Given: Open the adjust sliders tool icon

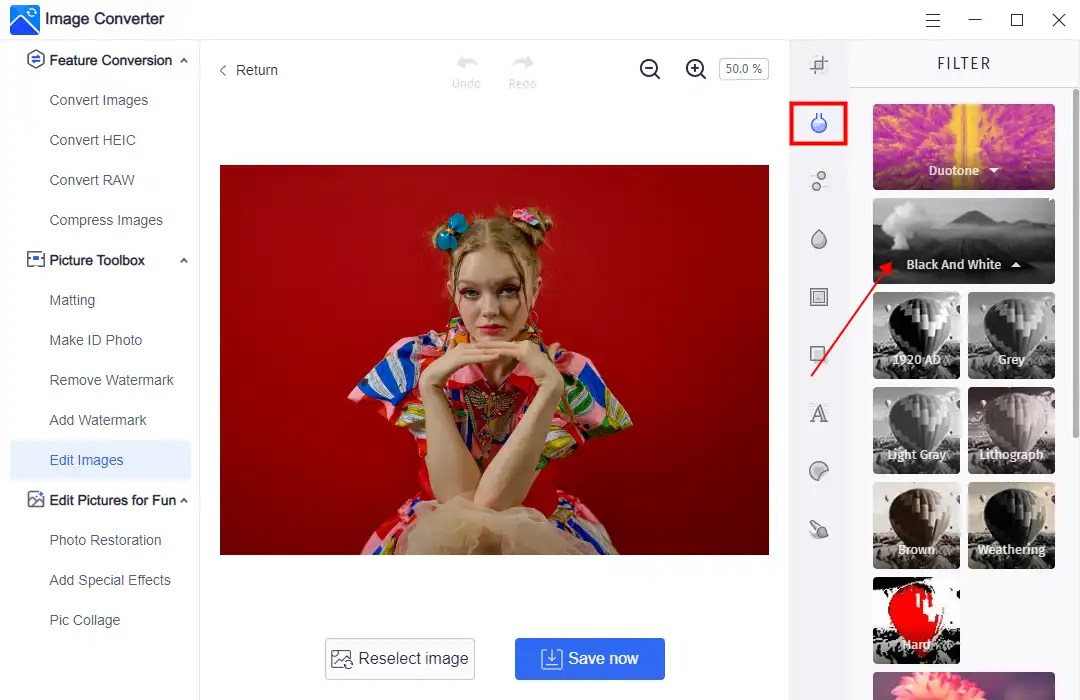Looking at the screenshot, I should [x=818, y=181].
